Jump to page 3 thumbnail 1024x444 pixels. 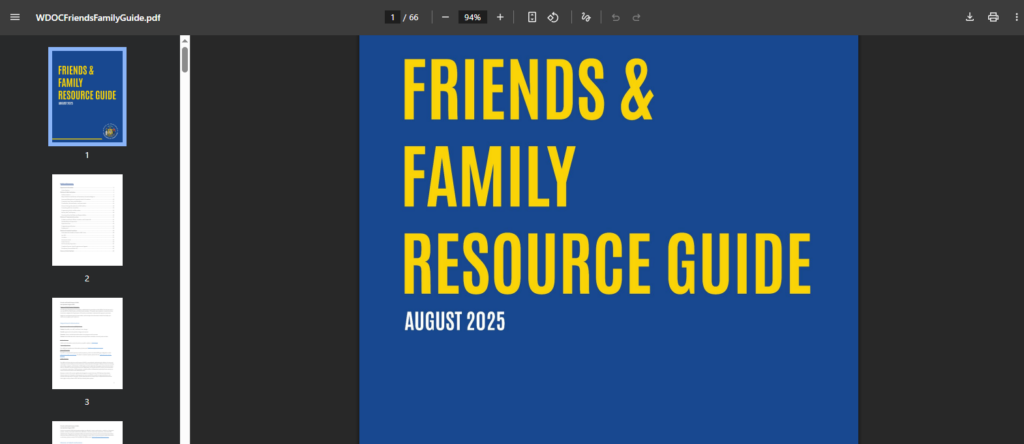click(87, 343)
